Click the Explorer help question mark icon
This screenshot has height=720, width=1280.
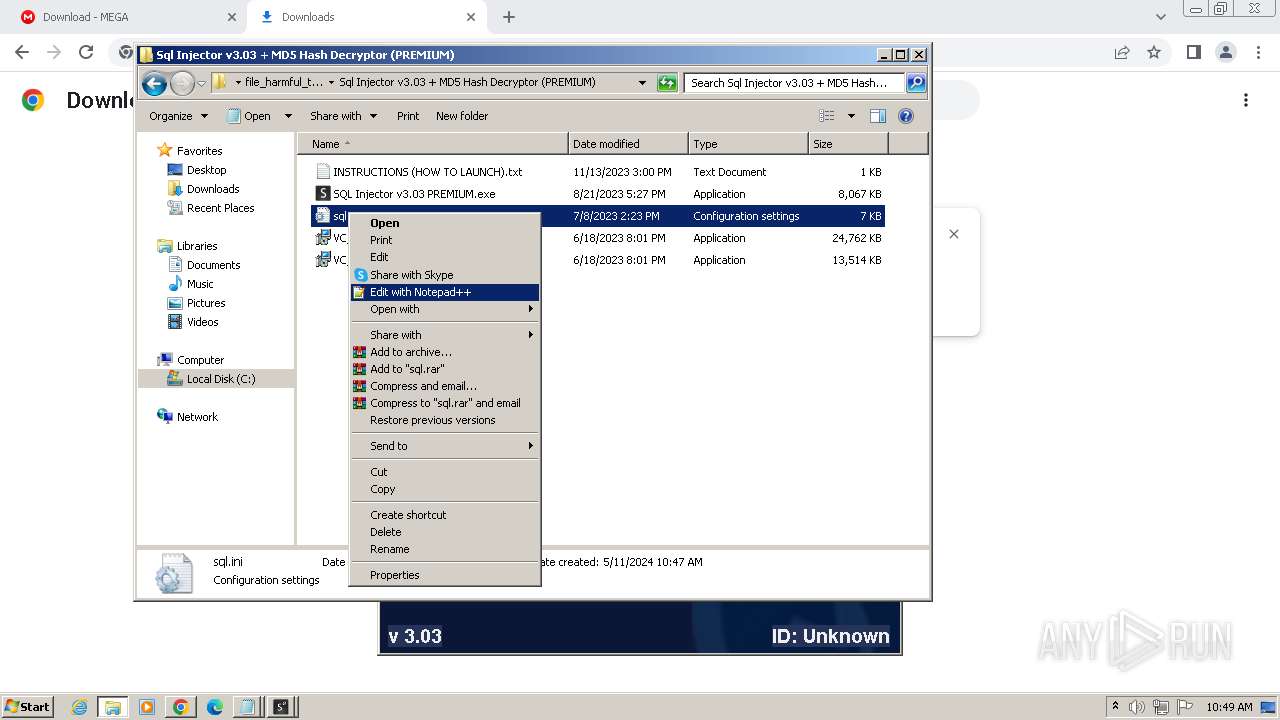(x=906, y=116)
